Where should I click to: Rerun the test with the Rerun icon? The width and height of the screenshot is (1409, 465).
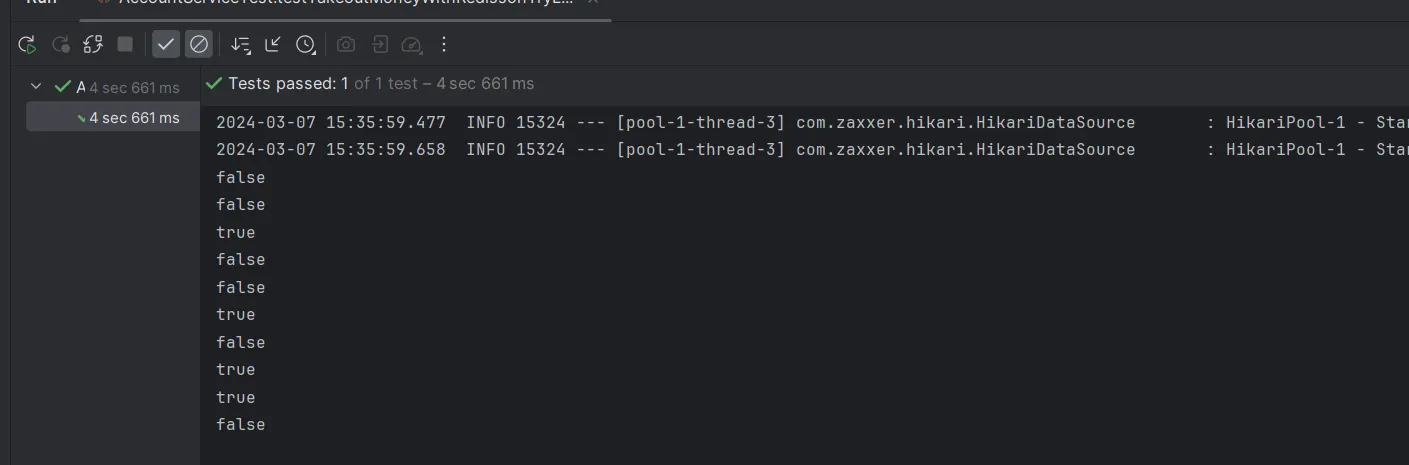pyautogui.click(x=28, y=44)
